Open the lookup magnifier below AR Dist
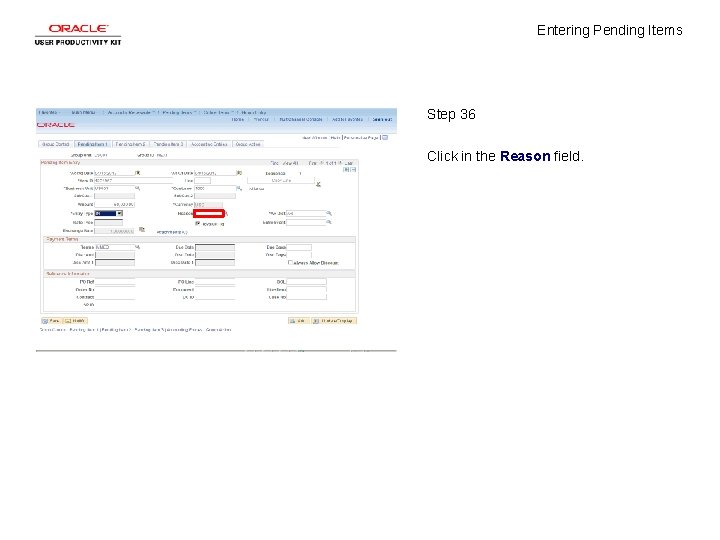 [329, 222]
